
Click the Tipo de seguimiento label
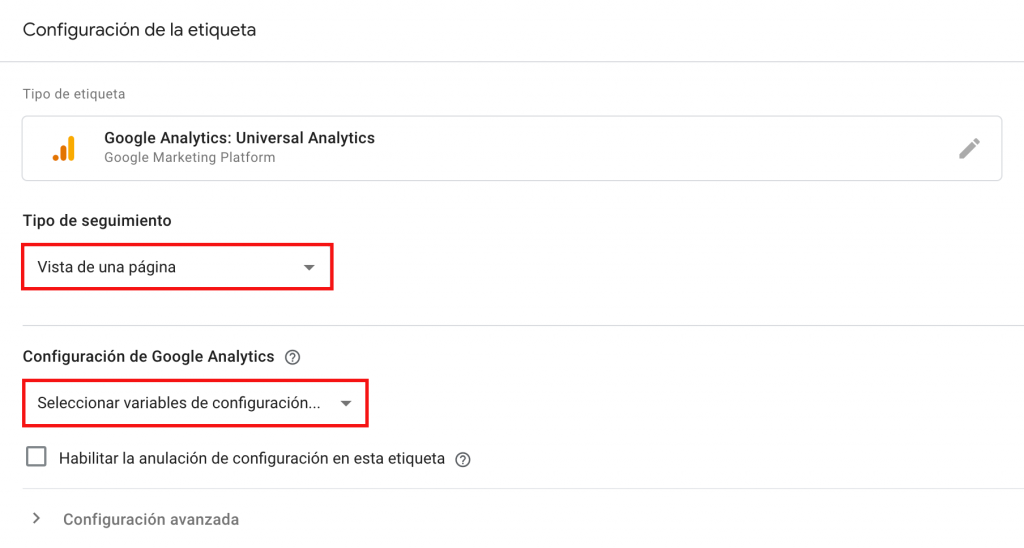coord(97,220)
